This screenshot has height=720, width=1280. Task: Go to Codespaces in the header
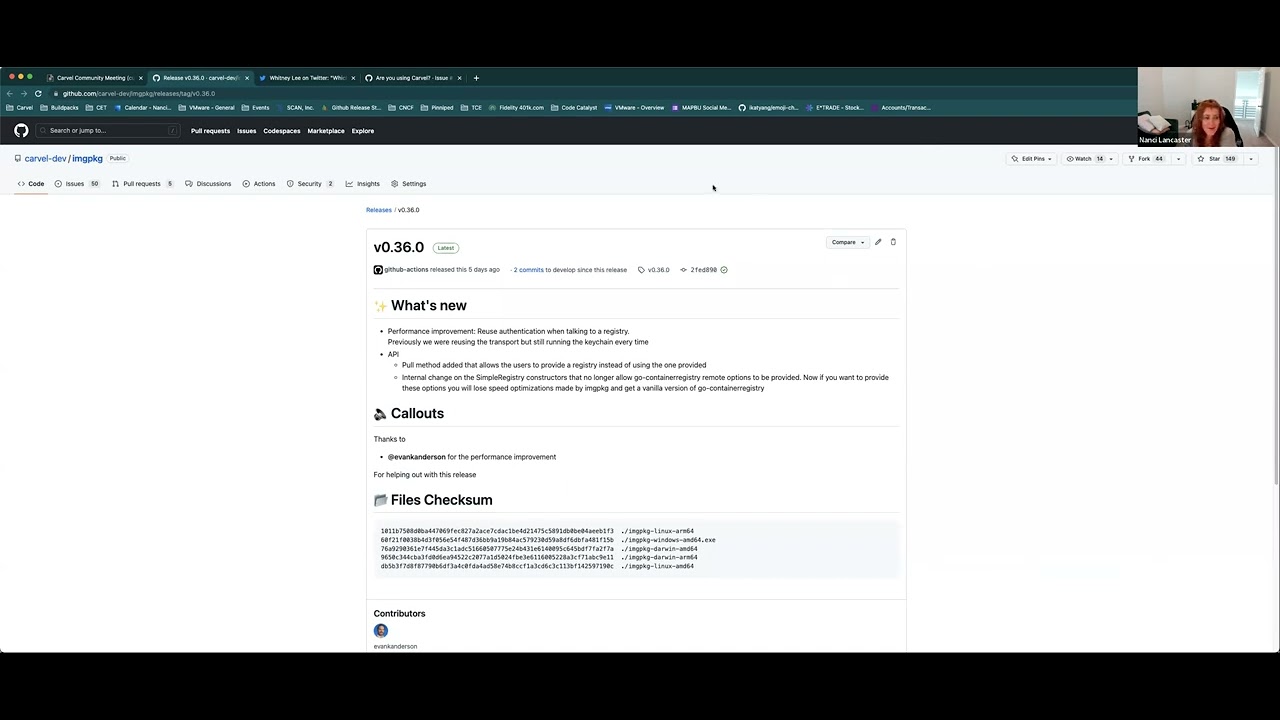point(281,131)
